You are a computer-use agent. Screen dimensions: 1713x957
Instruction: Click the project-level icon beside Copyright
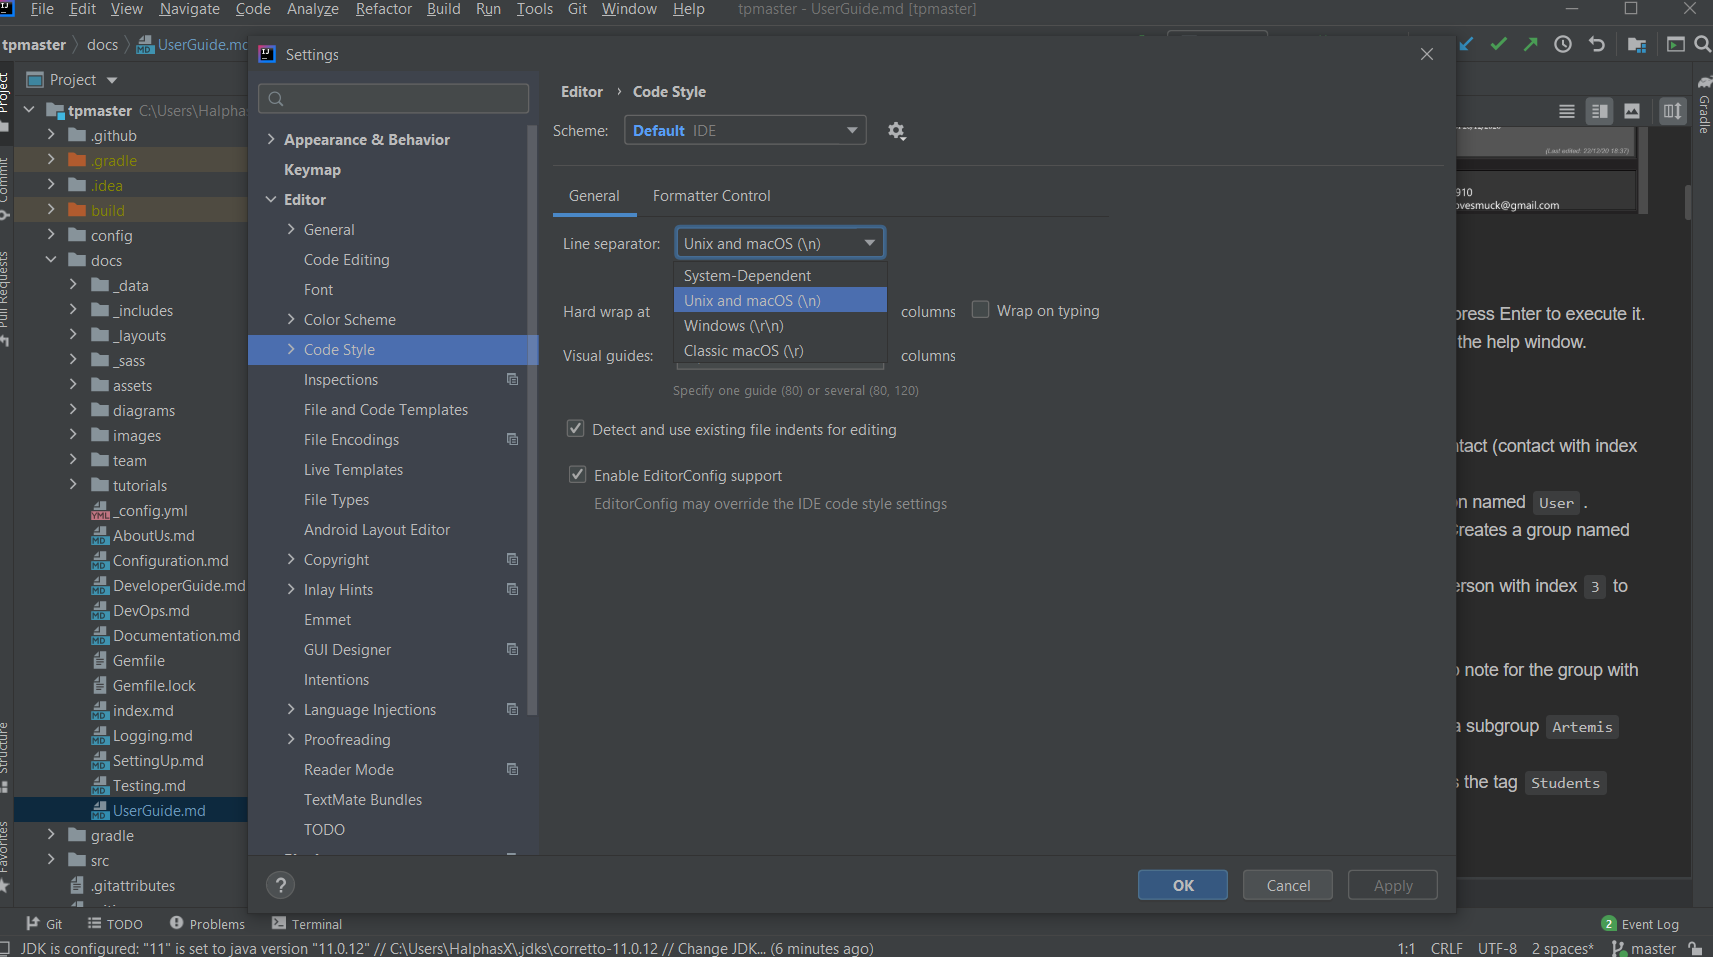pyautogui.click(x=512, y=559)
